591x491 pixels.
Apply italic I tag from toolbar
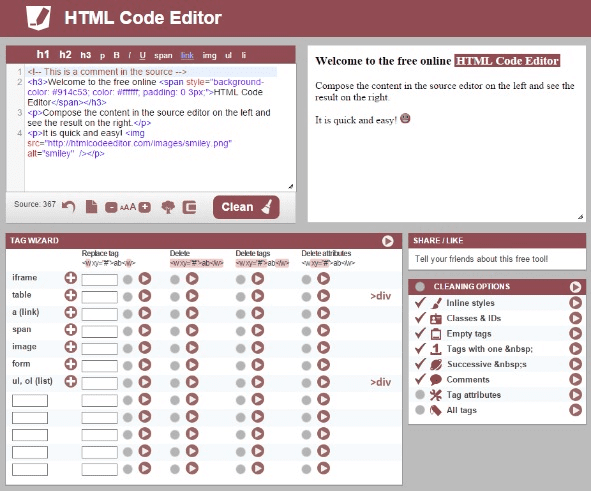click(129, 55)
